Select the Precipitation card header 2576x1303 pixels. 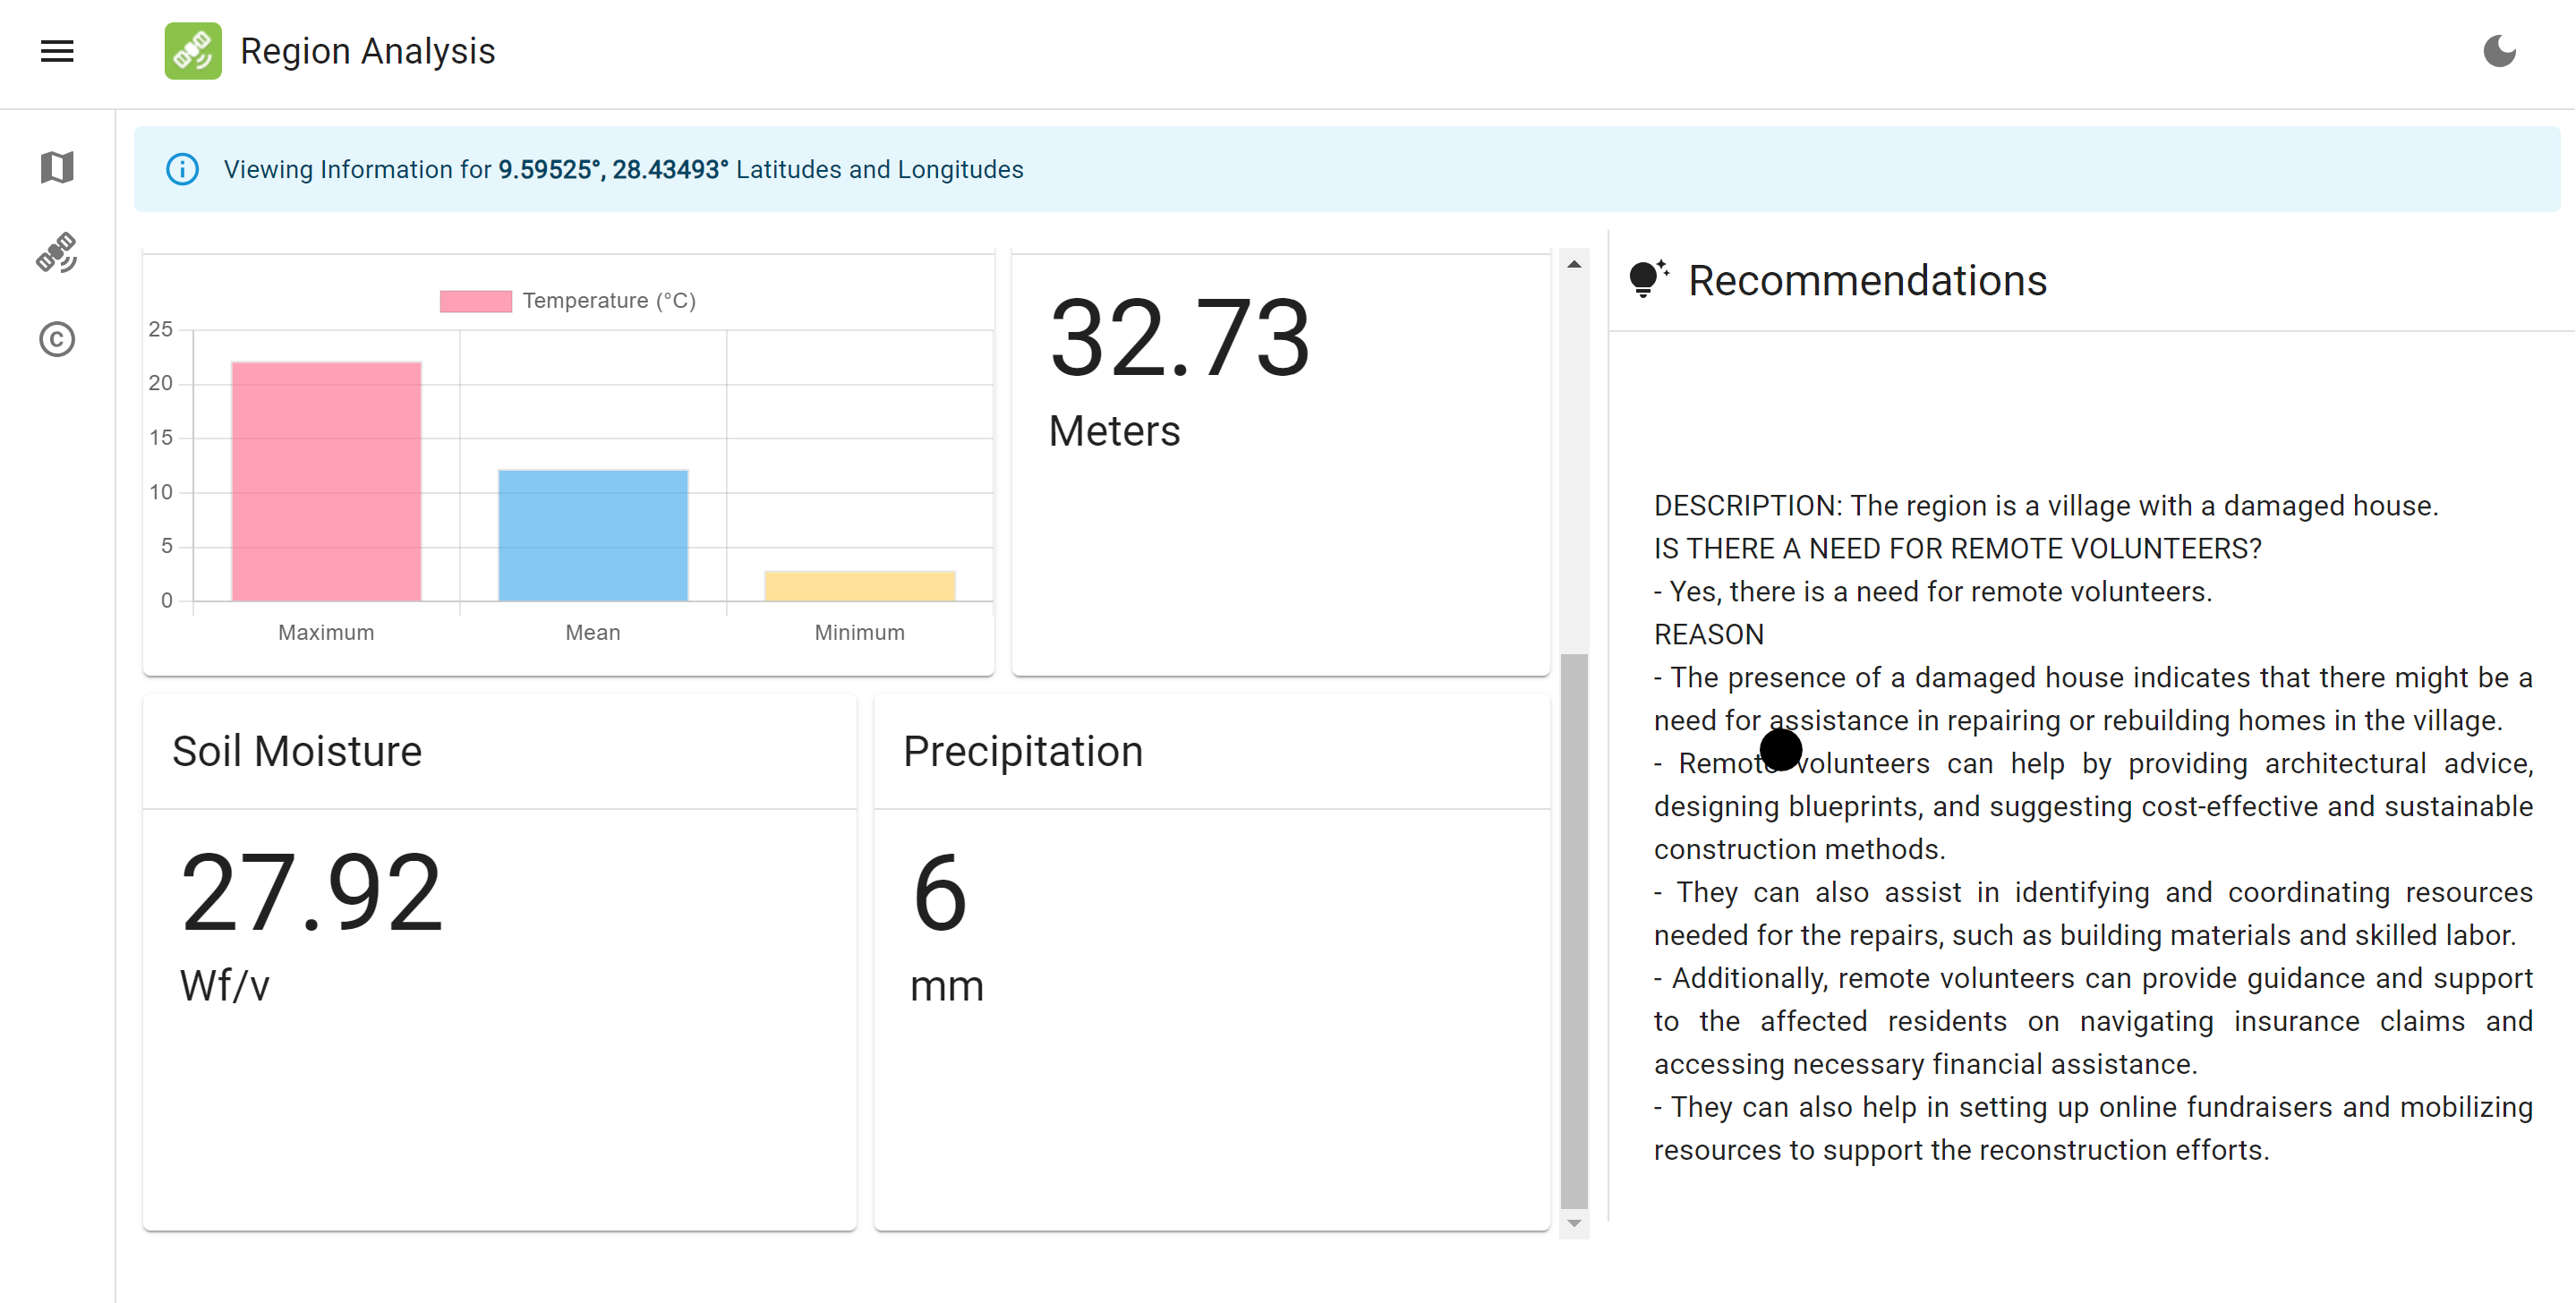point(1022,751)
